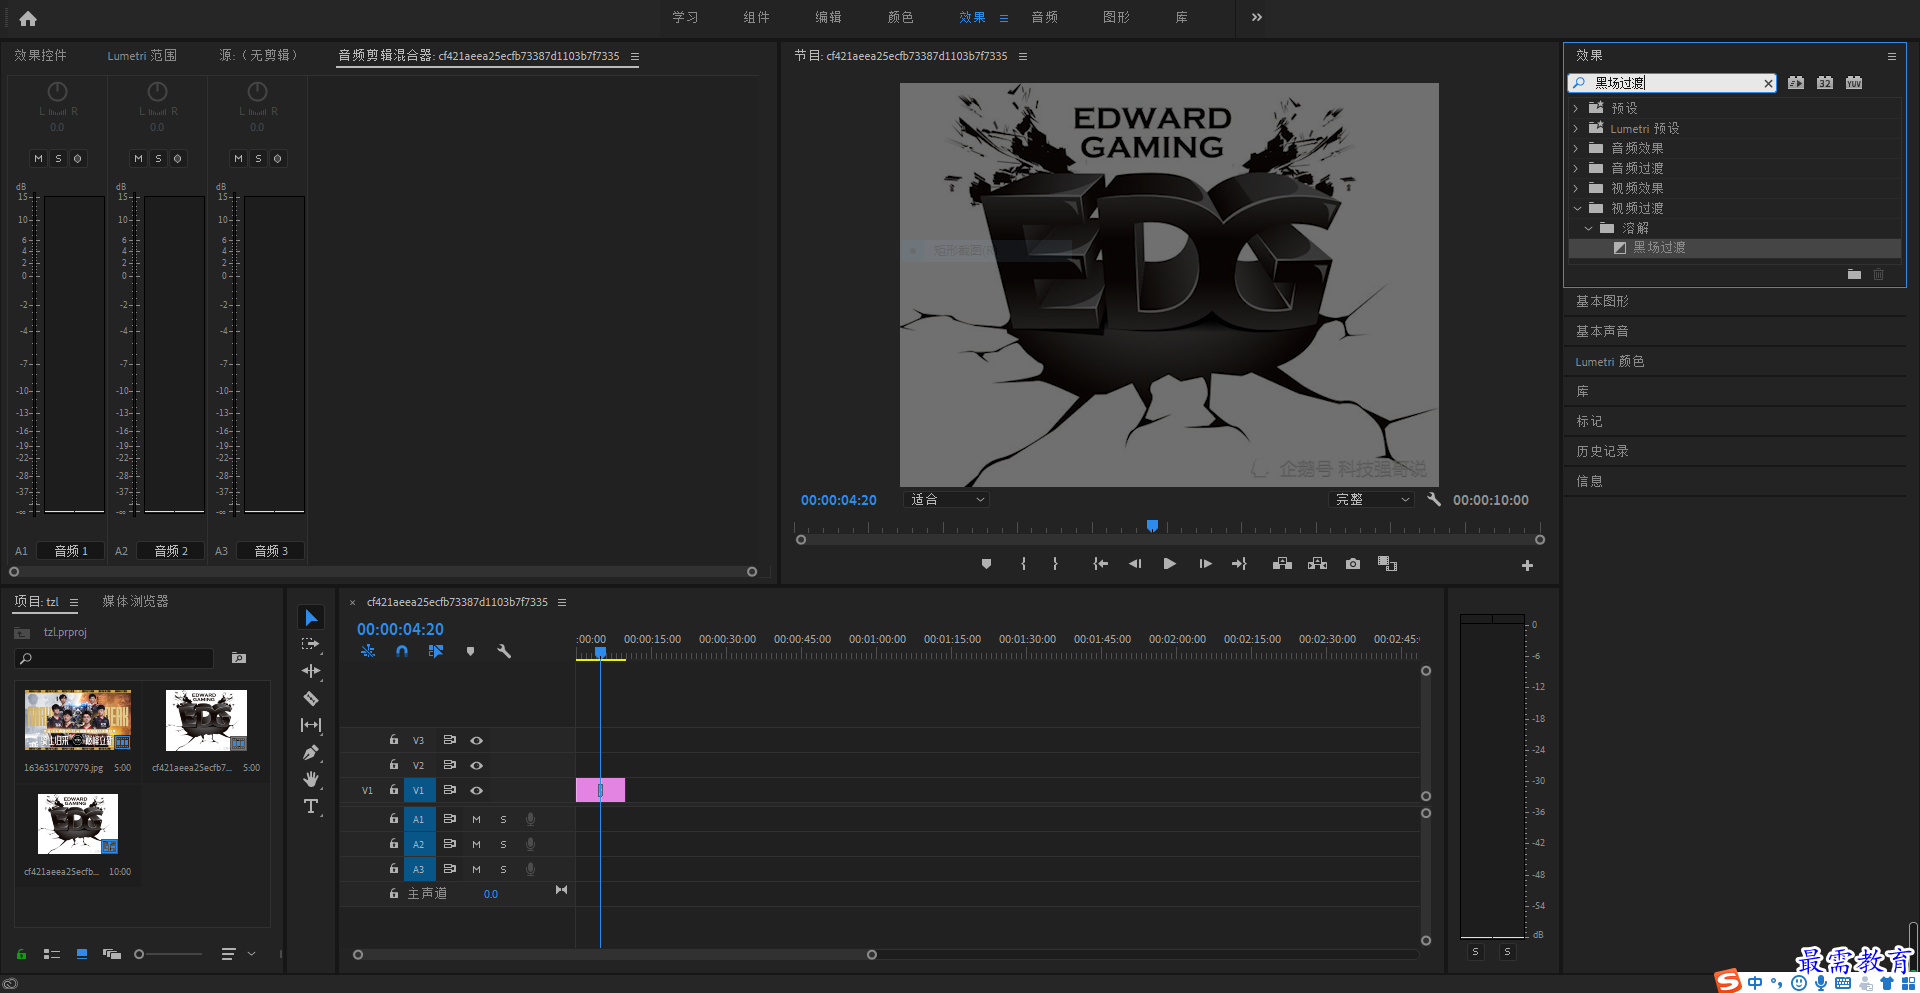This screenshot has height=993, width=1920.
Task: Toggle V1 track output eye
Action: click(477, 791)
